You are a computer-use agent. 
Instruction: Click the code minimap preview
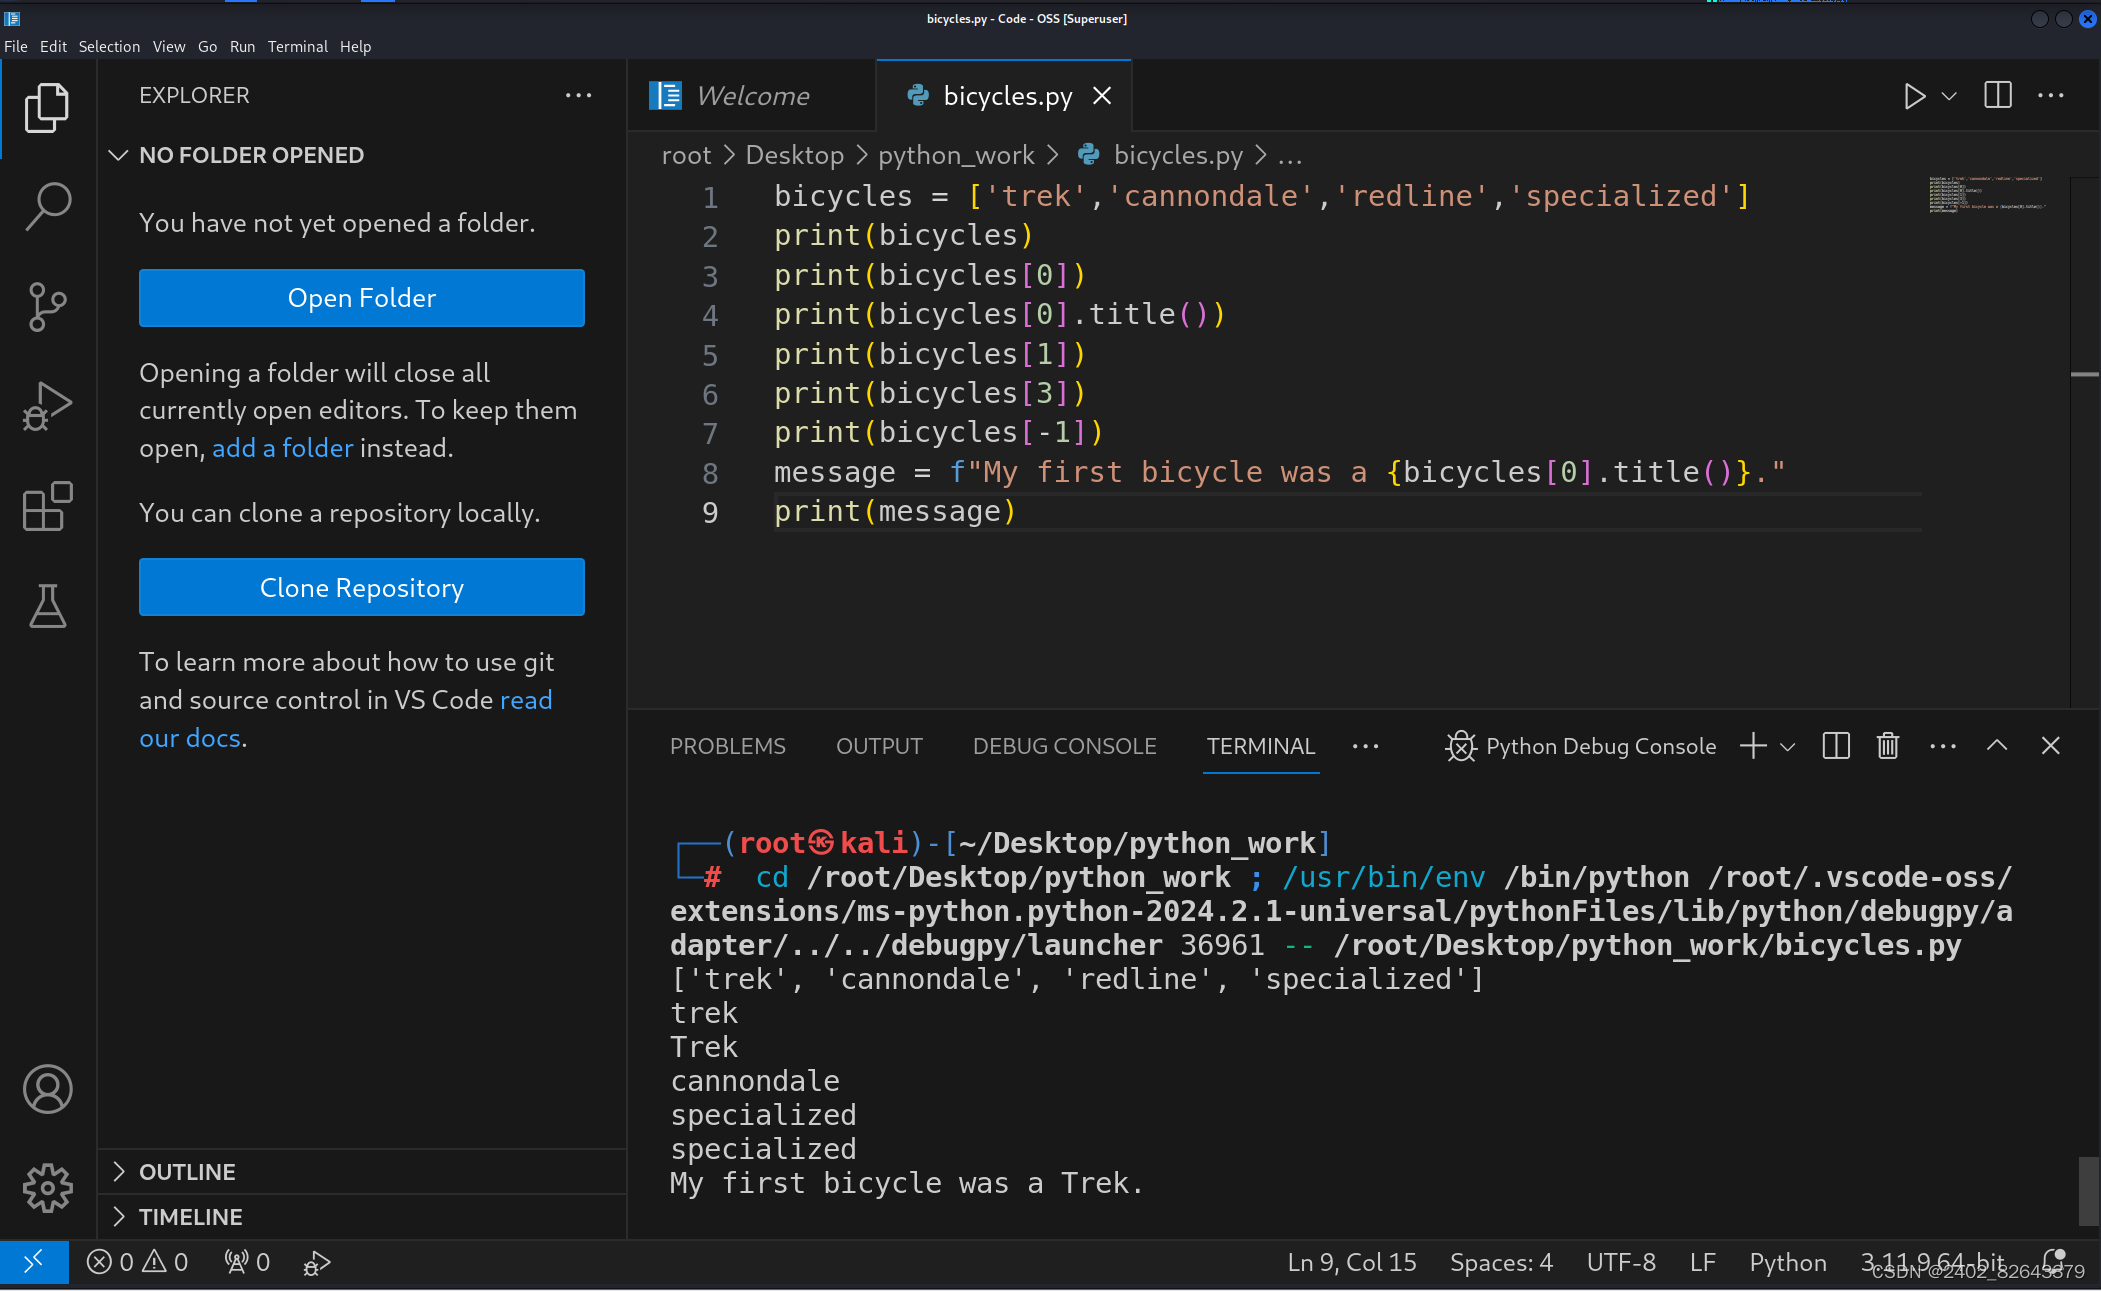pos(1988,194)
